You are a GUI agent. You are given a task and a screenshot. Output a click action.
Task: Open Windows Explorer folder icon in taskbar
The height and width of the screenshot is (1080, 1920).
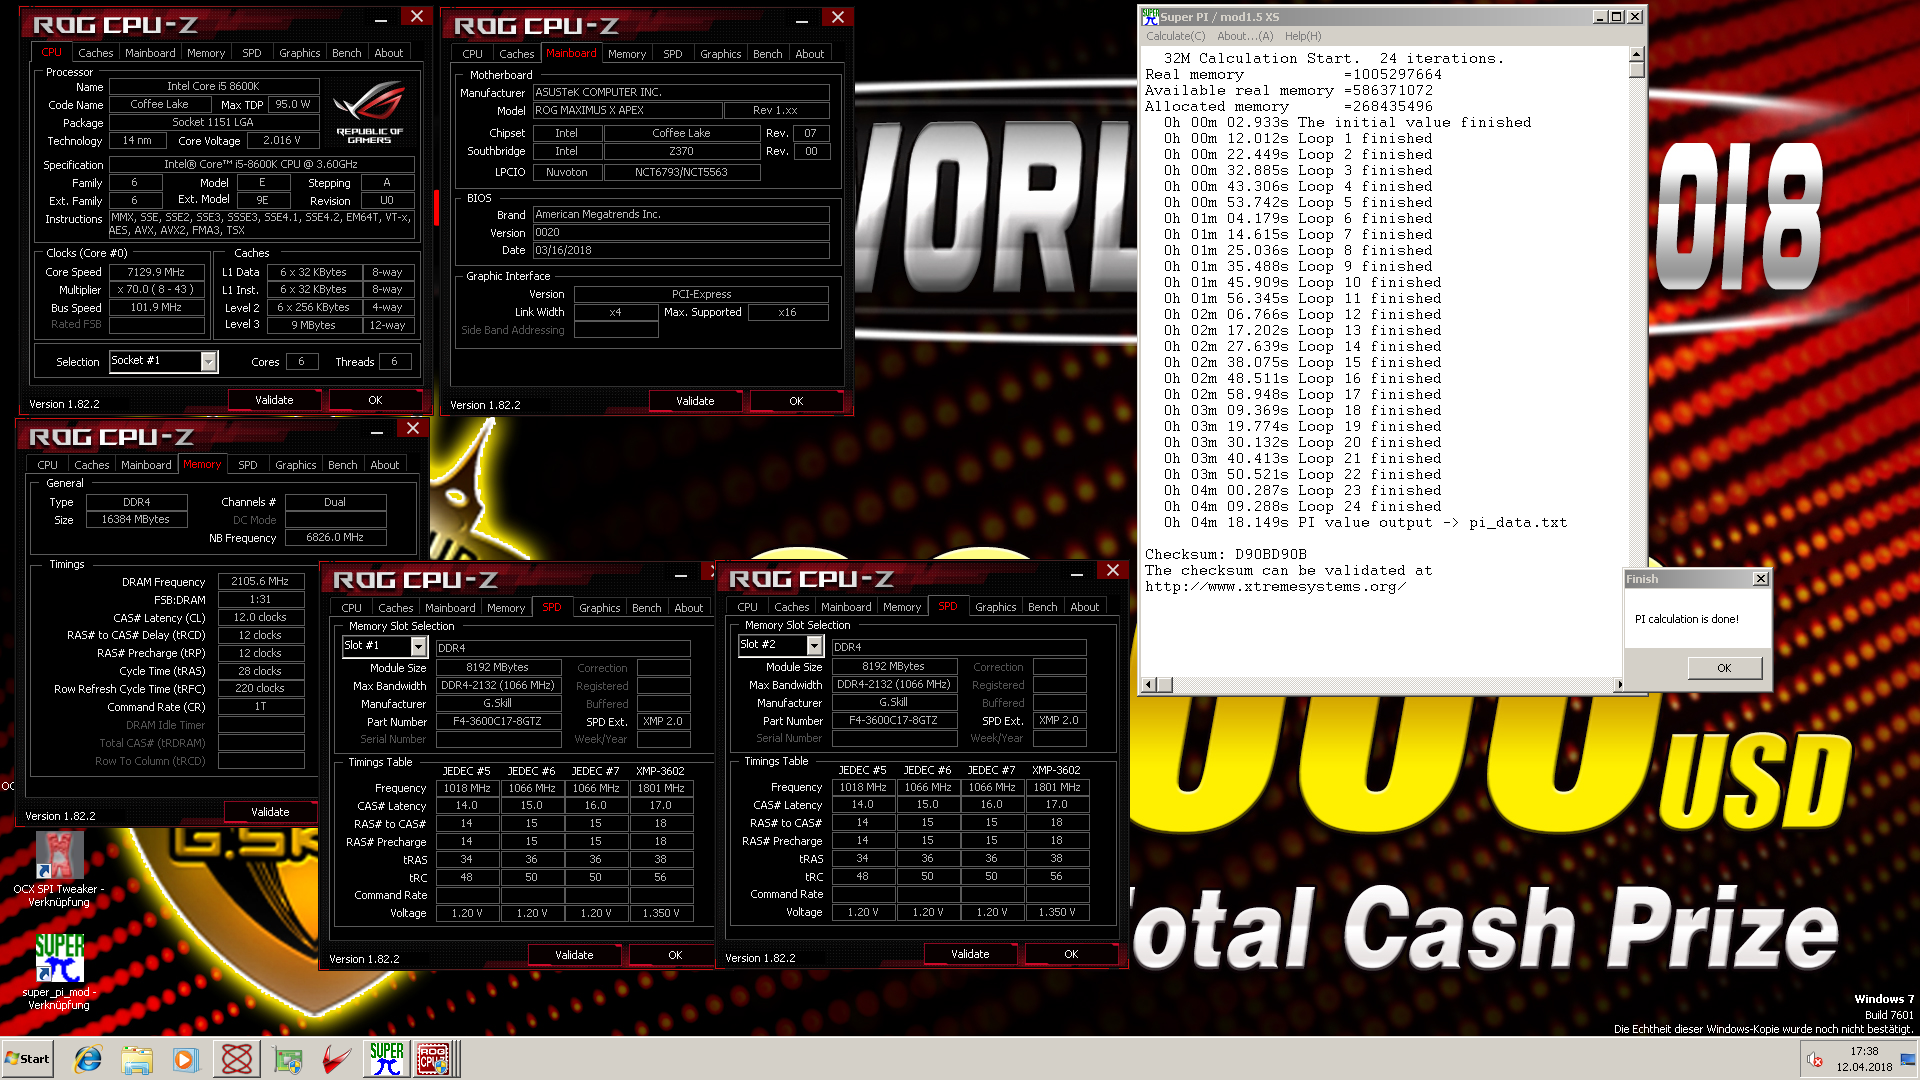[137, 1059]
